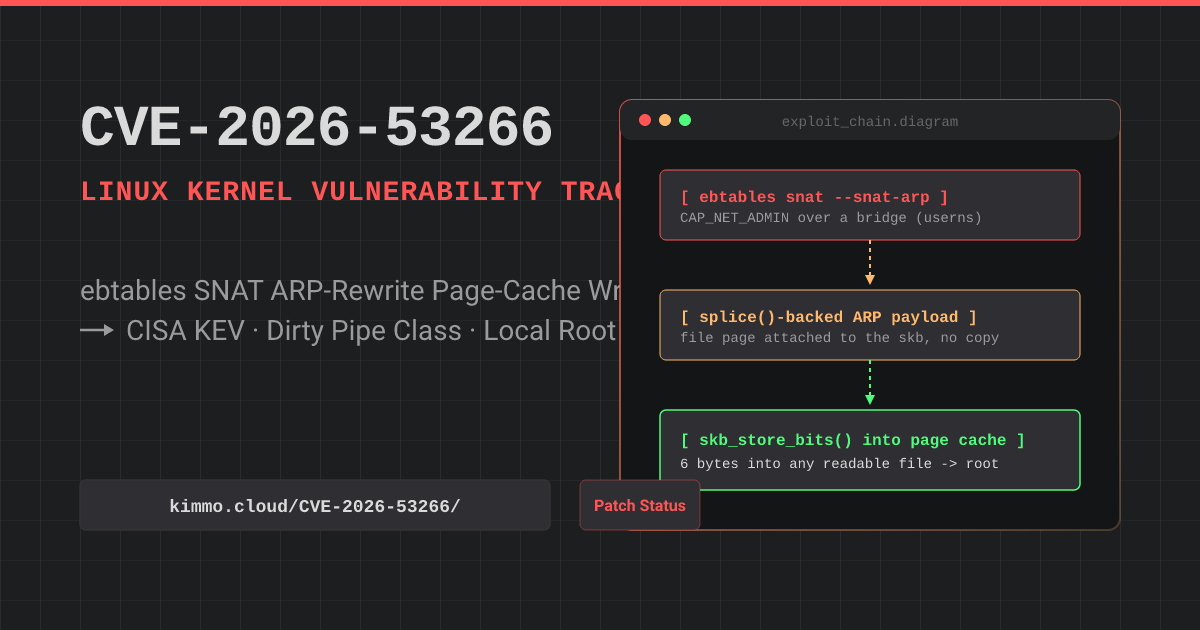This screenshot has height=630, width=1200.
Task: Click the CISA KEV · Dirty Pipe Class line
Action: (371, 331)
